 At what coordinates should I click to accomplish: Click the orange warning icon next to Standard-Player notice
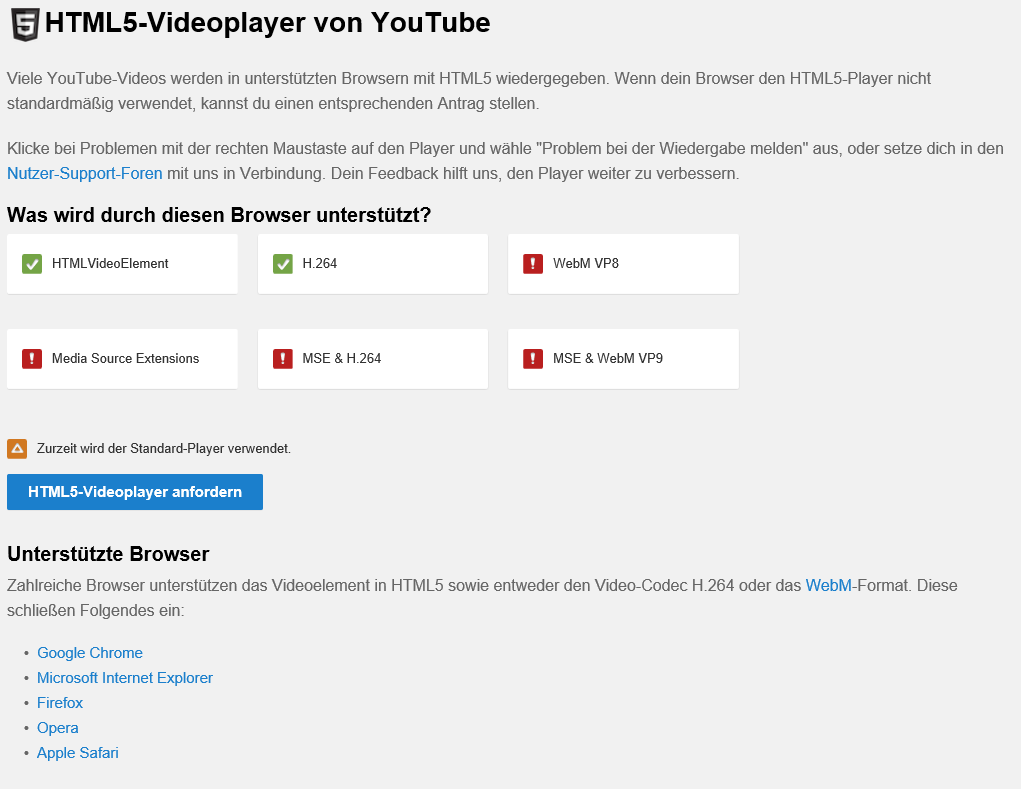(x=17, y=449)
